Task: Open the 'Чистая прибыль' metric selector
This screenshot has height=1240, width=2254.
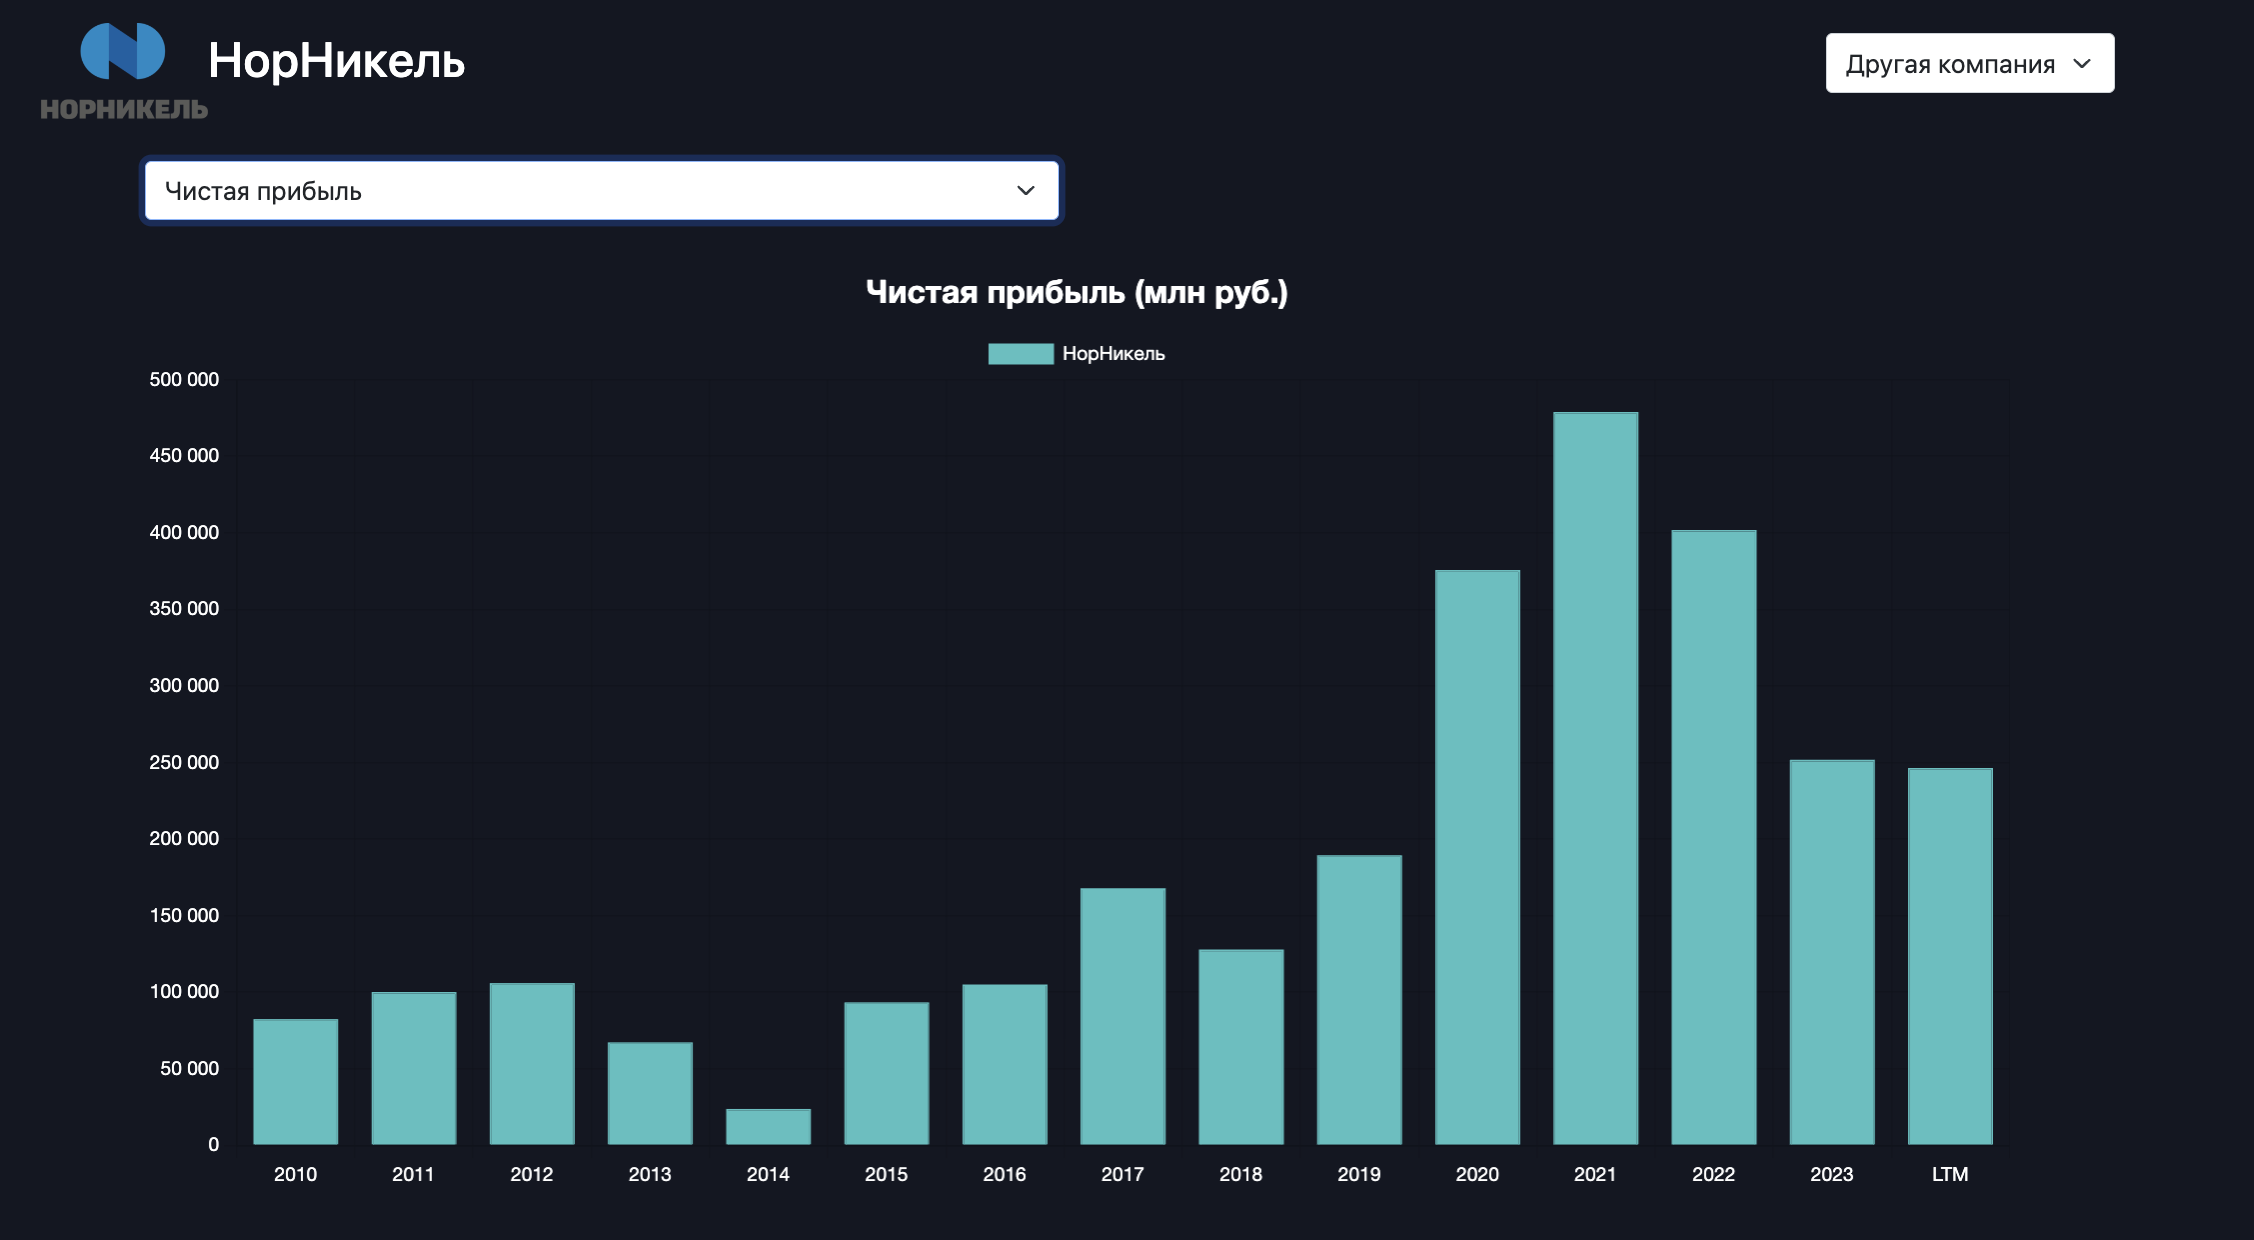Action: point(601,190)
